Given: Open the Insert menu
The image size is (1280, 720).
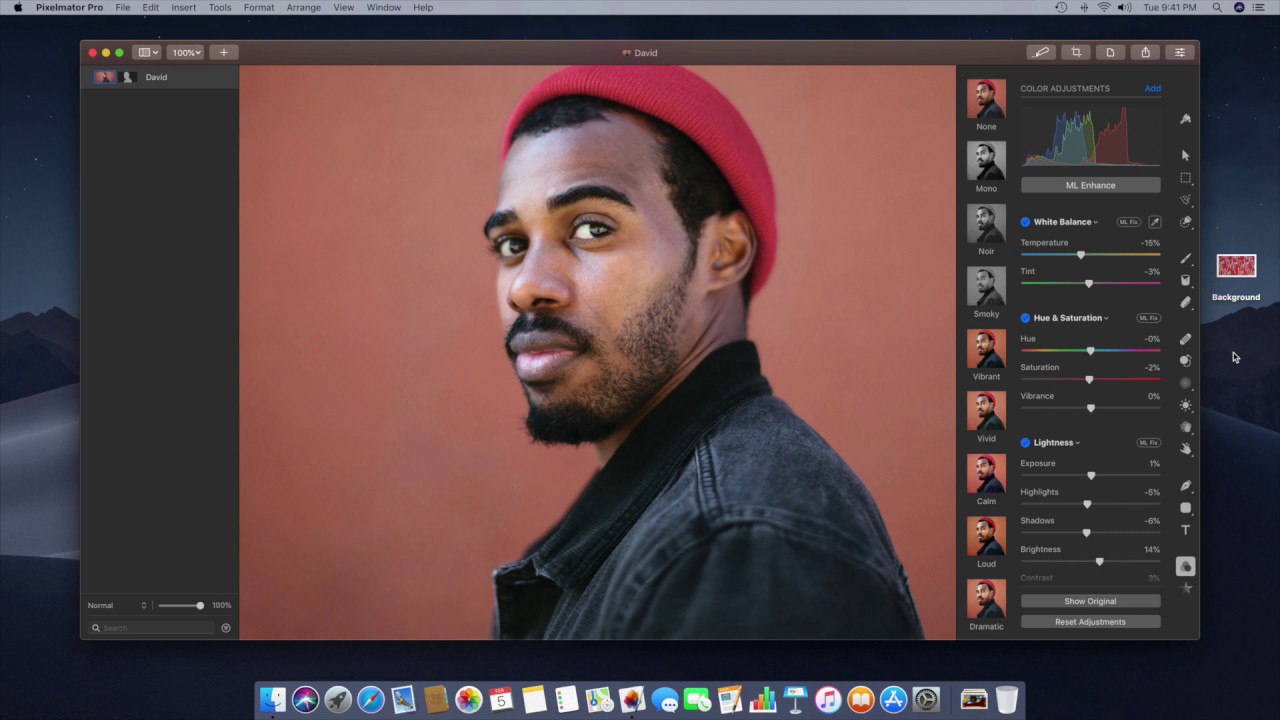Looking at the screenshot, I should point(183,7).
